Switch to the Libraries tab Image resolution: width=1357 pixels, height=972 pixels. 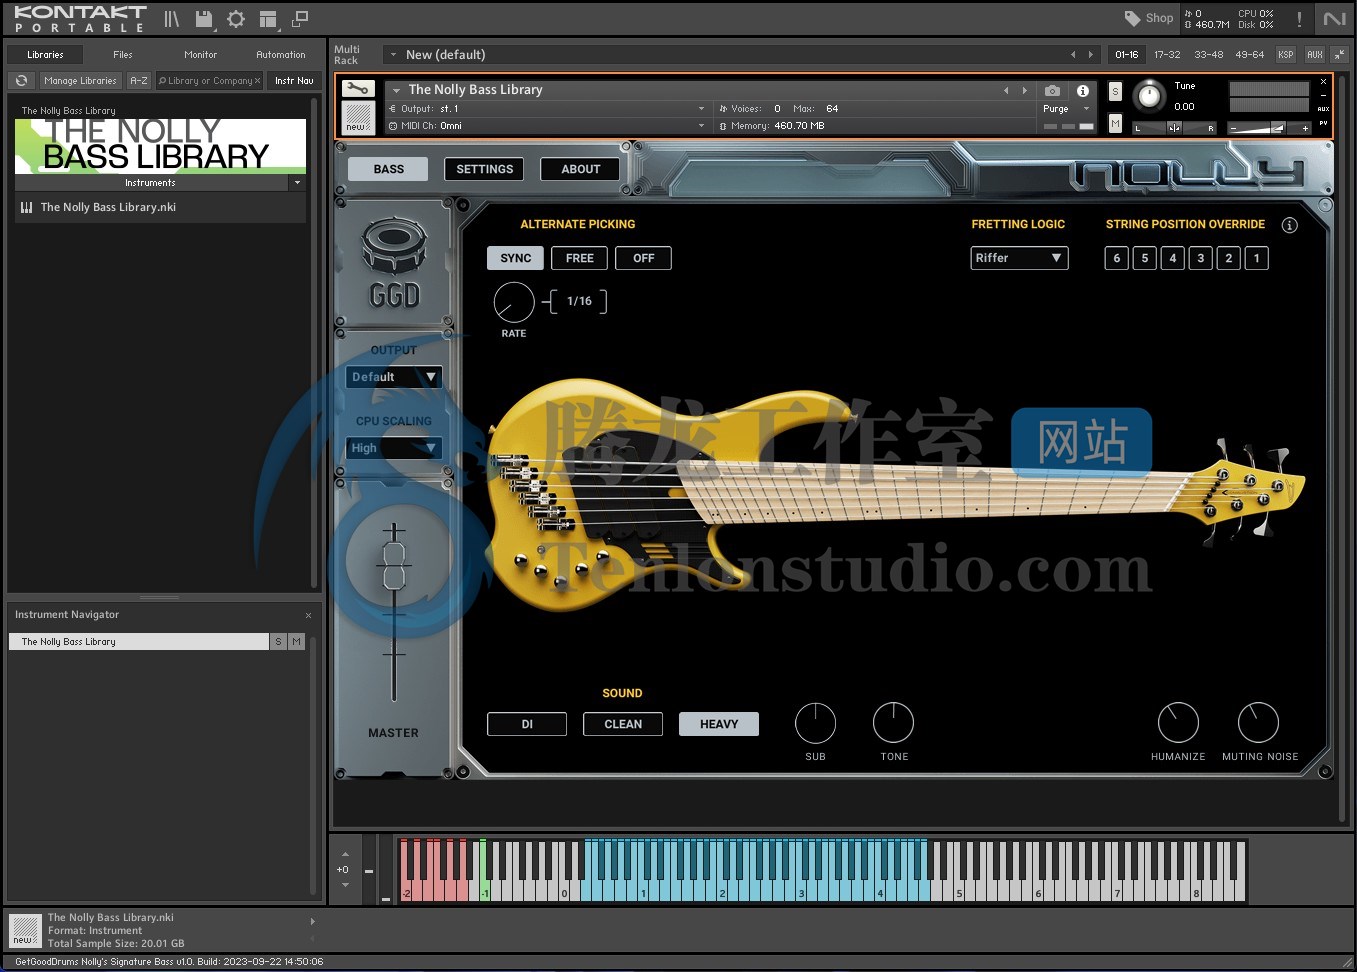(x=45, y=54)
